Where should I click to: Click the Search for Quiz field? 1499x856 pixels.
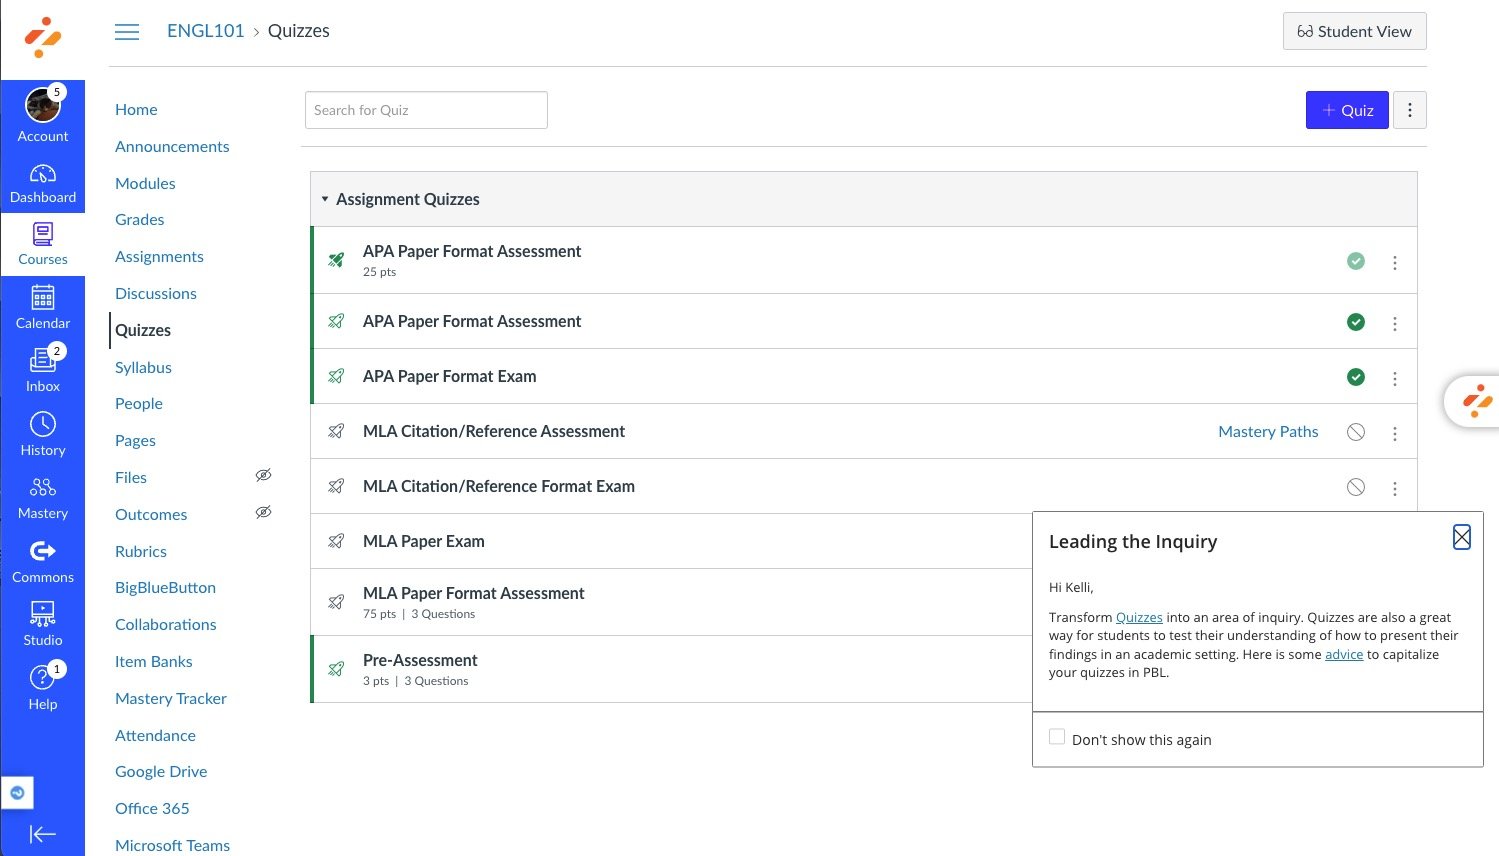pos(426,110)
